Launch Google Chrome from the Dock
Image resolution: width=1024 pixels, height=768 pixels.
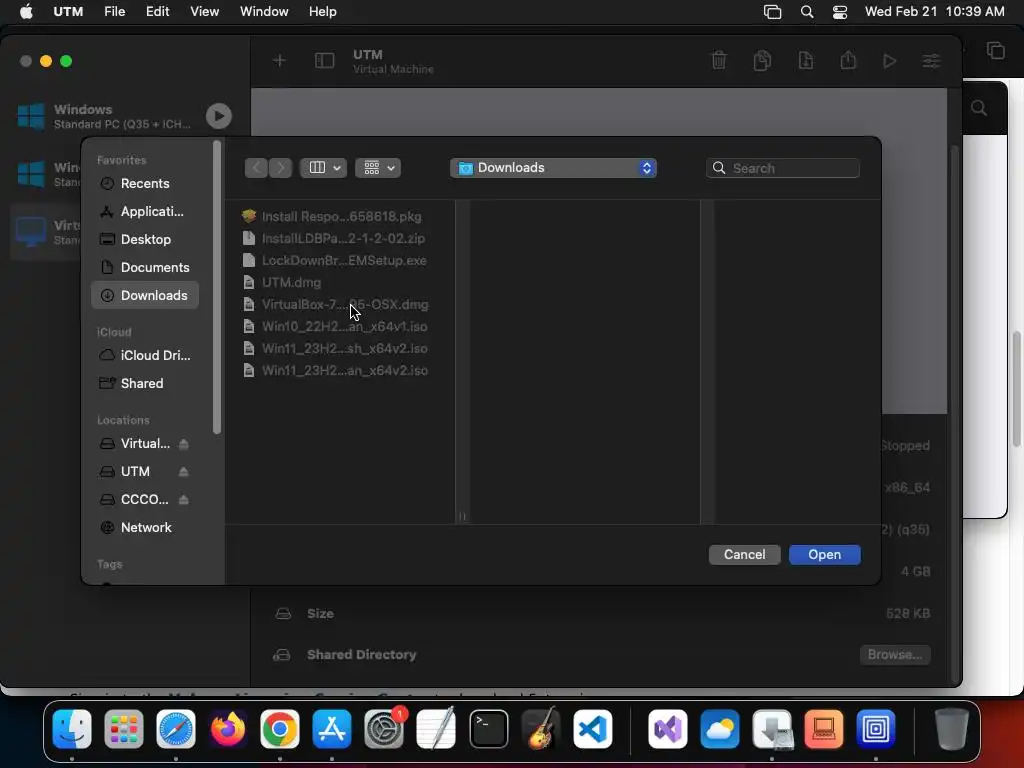(280, 729)
